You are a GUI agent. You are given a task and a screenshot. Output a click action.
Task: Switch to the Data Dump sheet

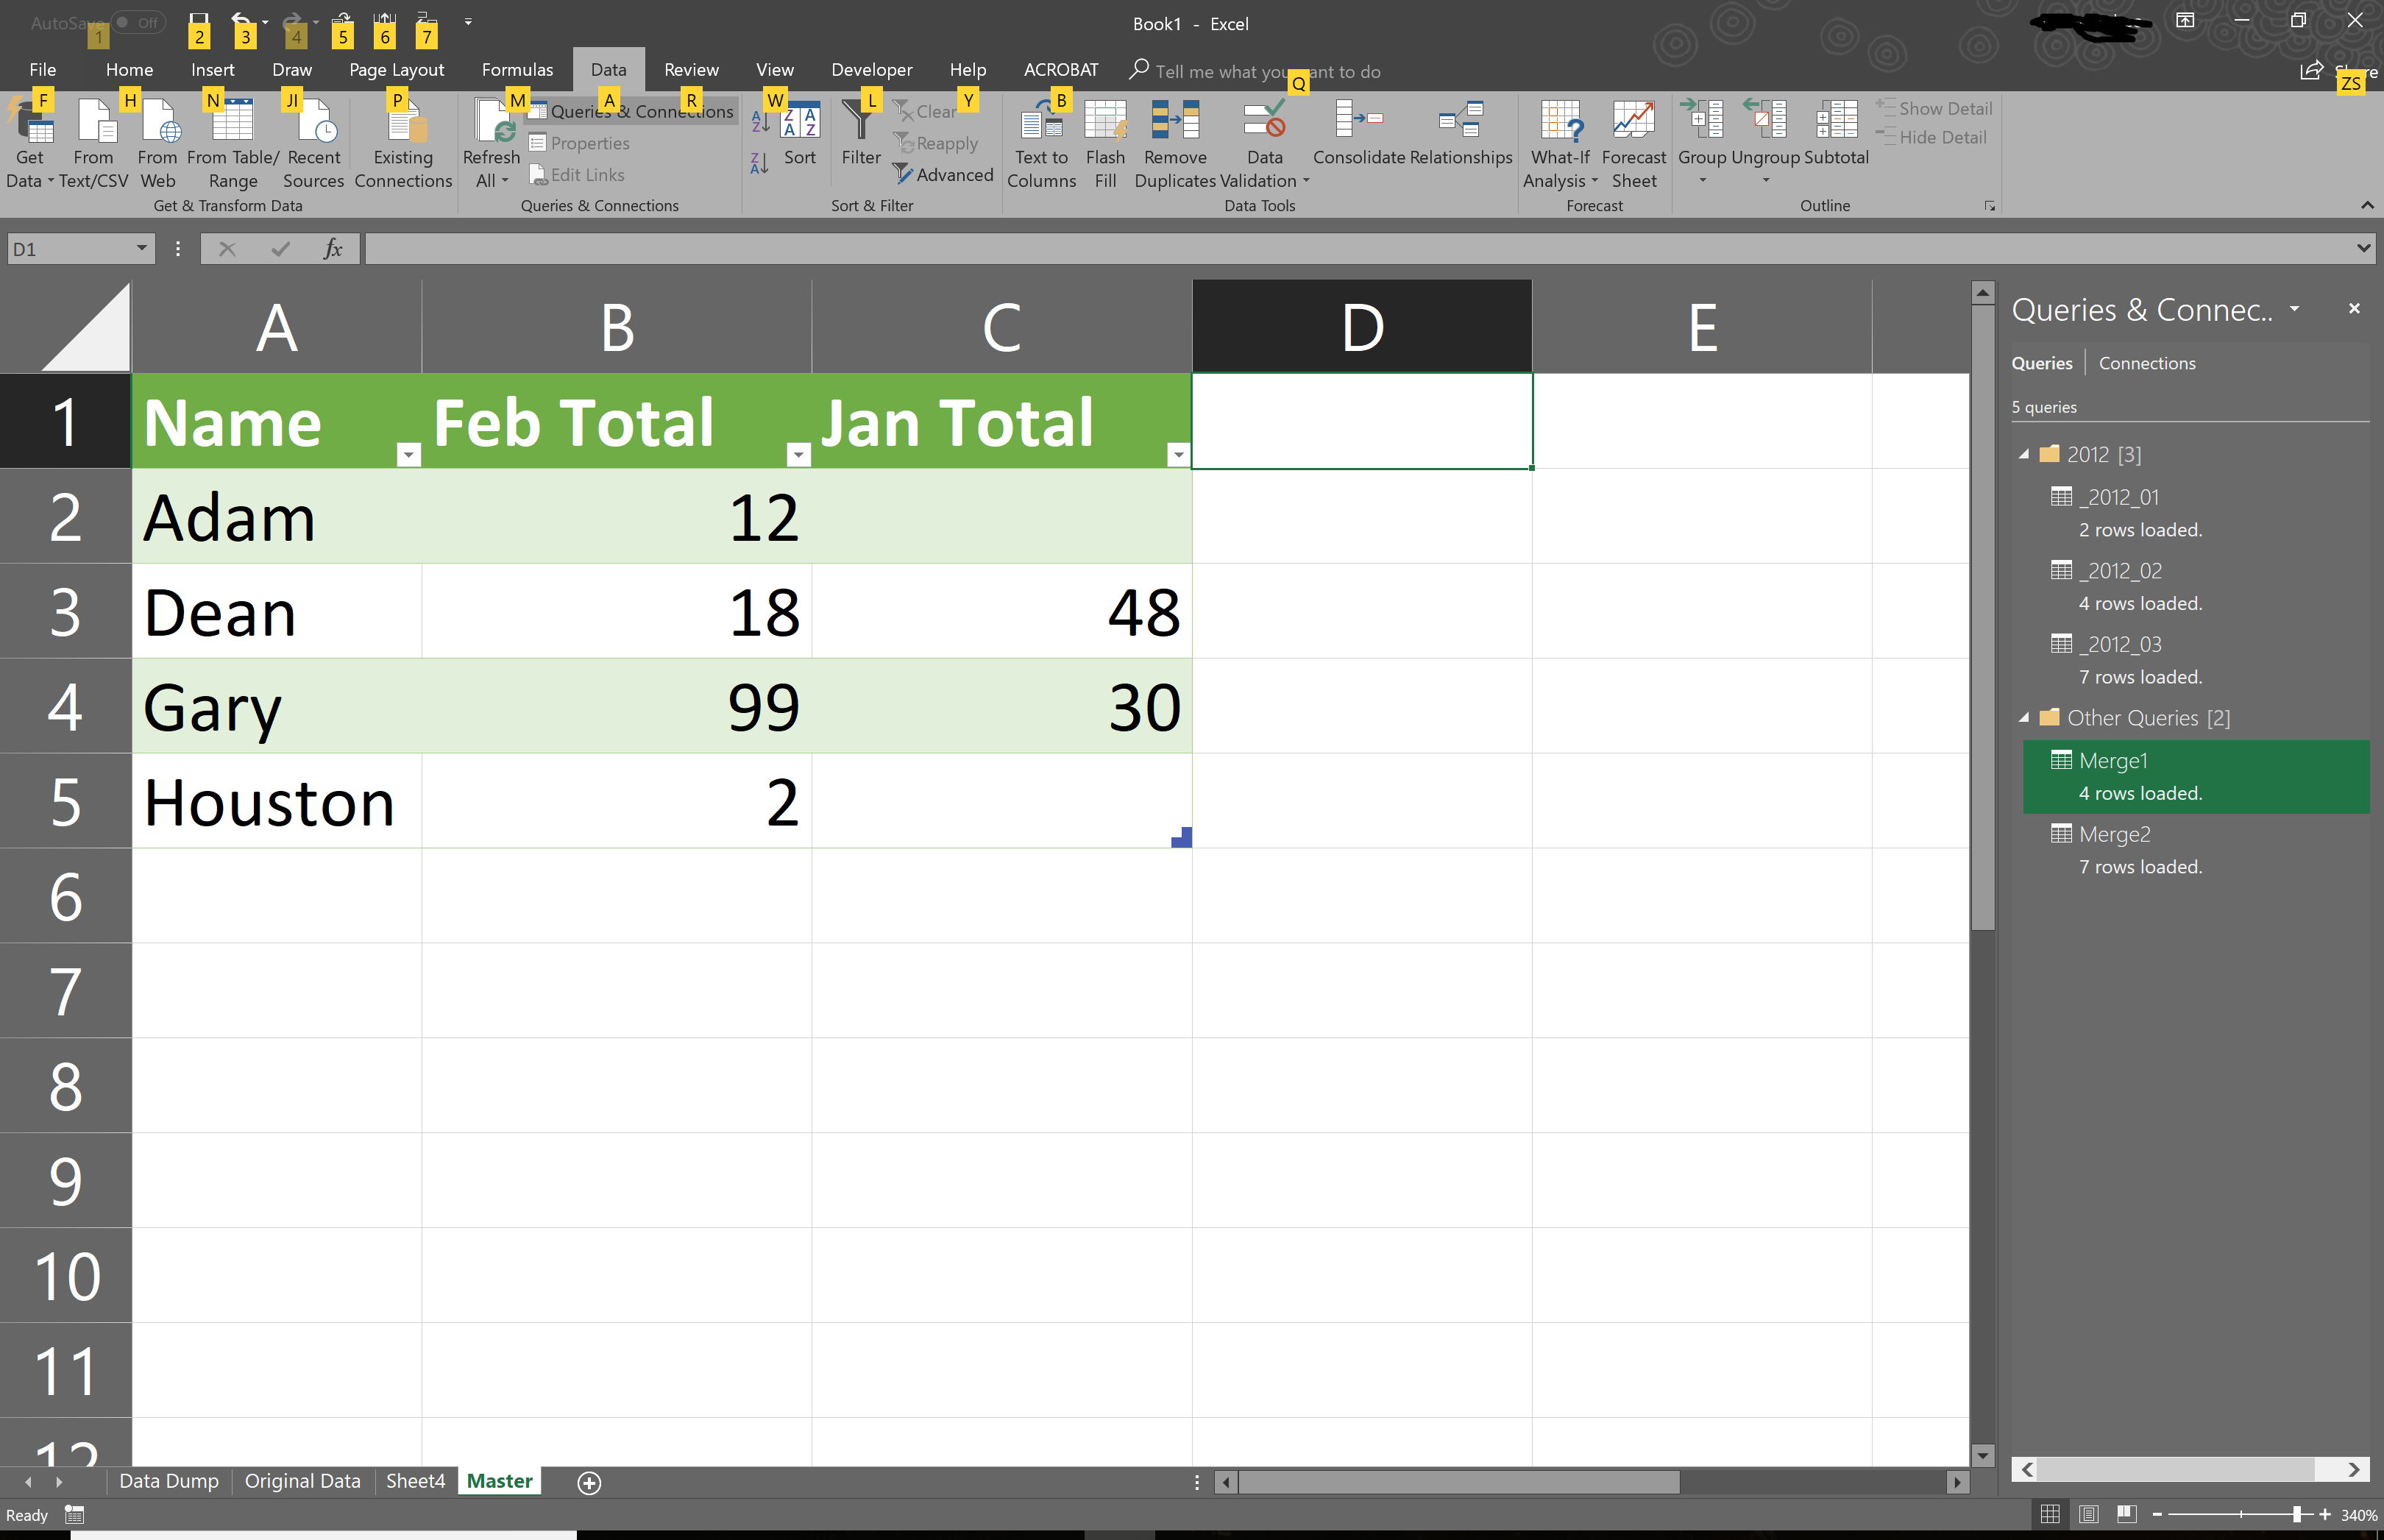(x=169, y=1481)
